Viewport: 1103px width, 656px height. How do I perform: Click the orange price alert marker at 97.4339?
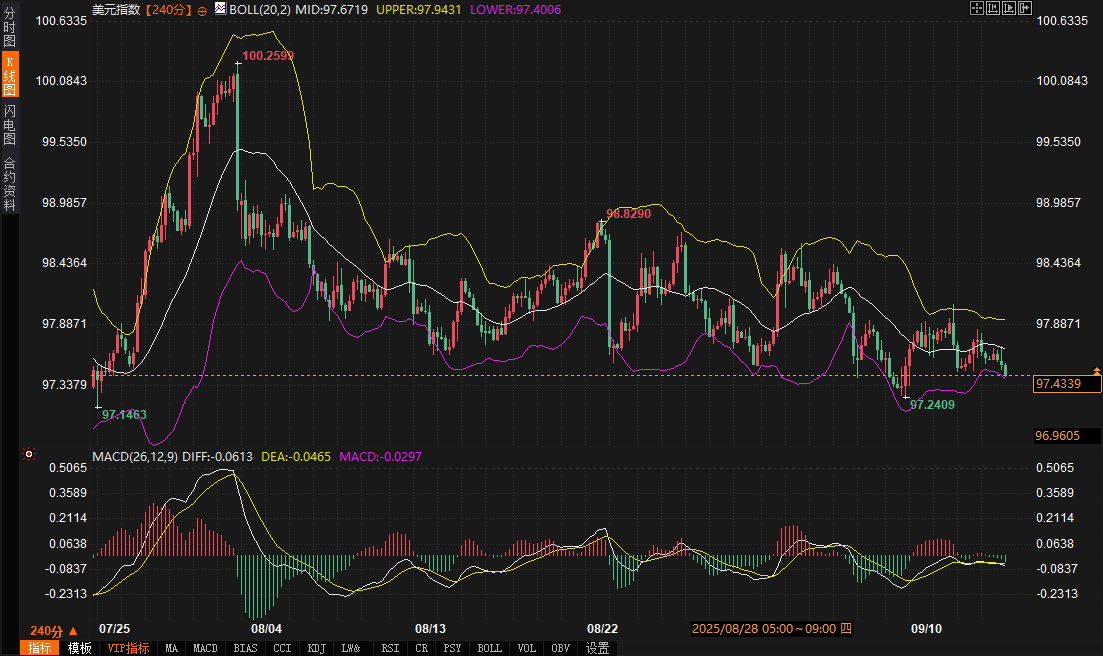1096,371
